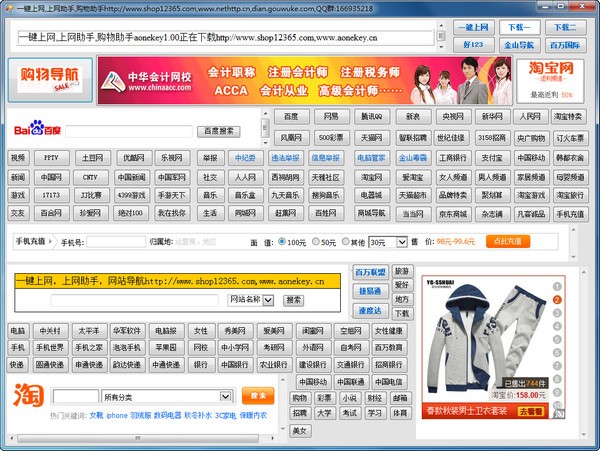Open the 圆通快递 button
This screenshot has height=451, width=600.
click(51, 365)
